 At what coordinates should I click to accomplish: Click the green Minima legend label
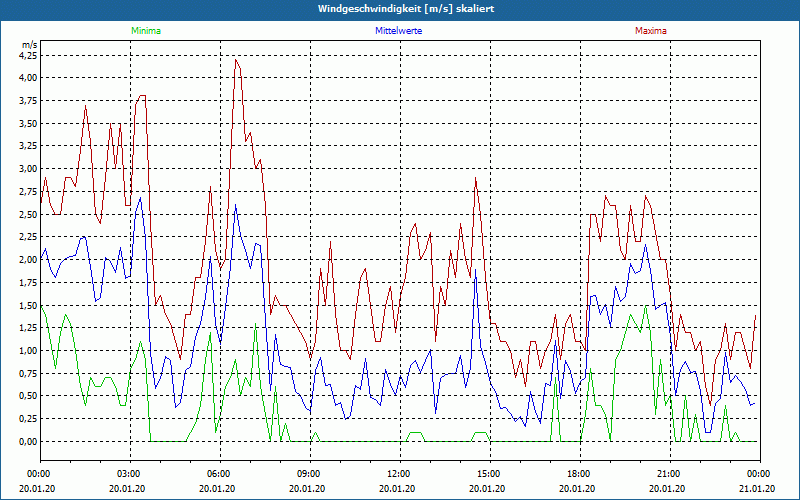click(x=146, y=31)
